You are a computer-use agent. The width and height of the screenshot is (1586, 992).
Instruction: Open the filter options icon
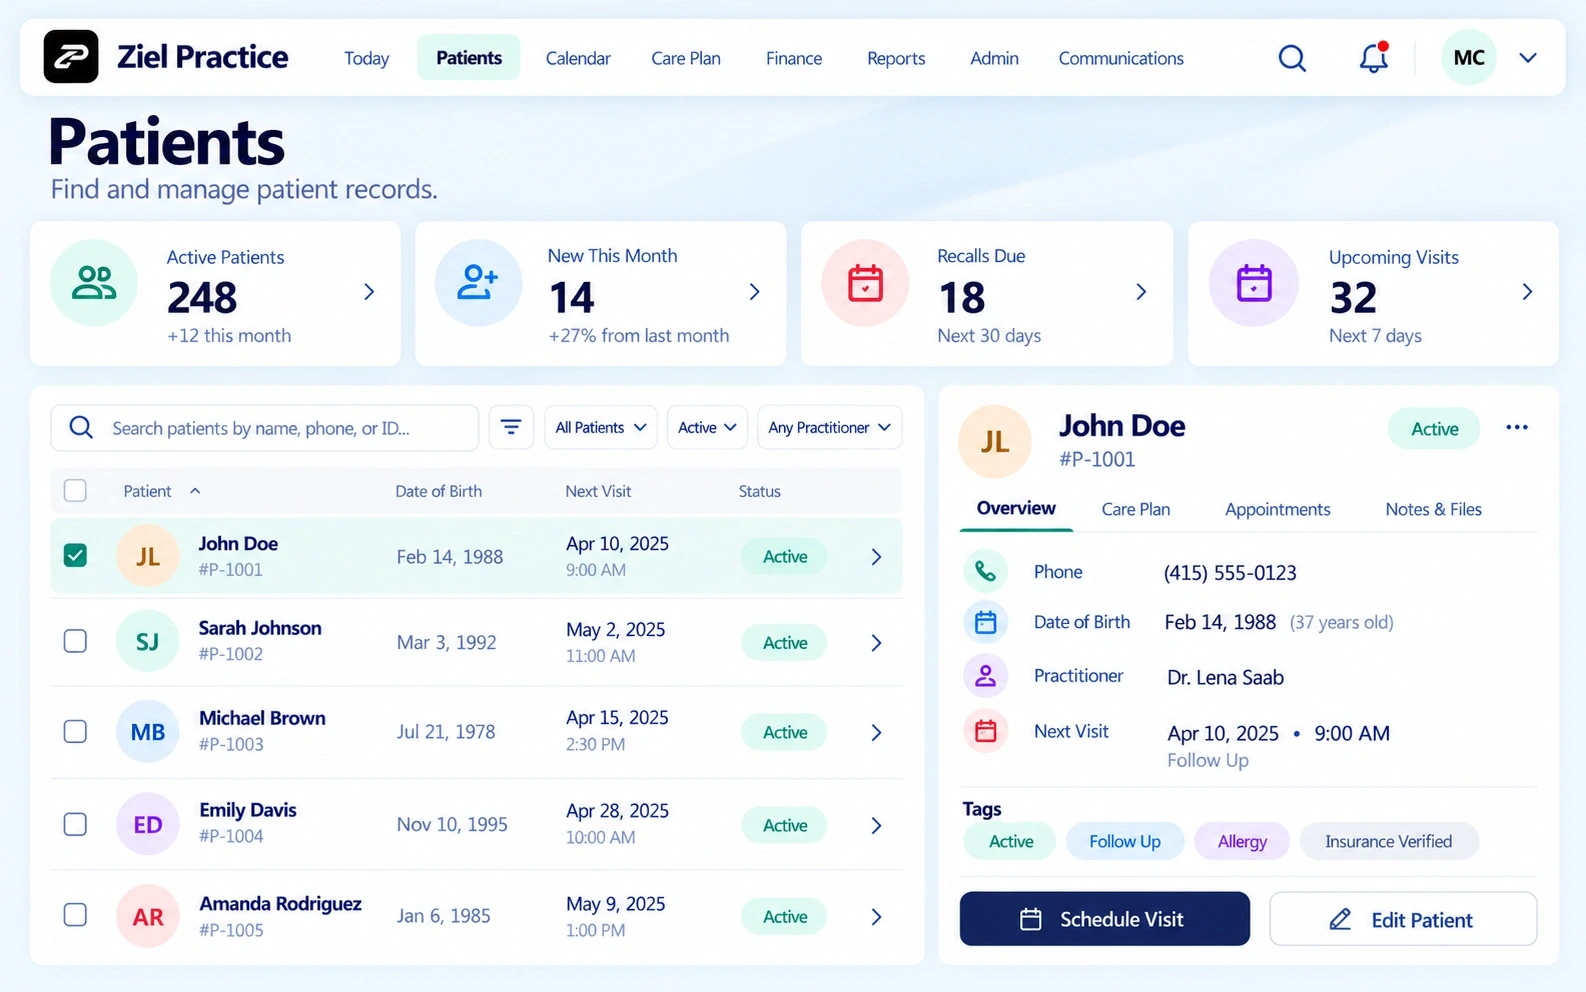pos(511,428)
